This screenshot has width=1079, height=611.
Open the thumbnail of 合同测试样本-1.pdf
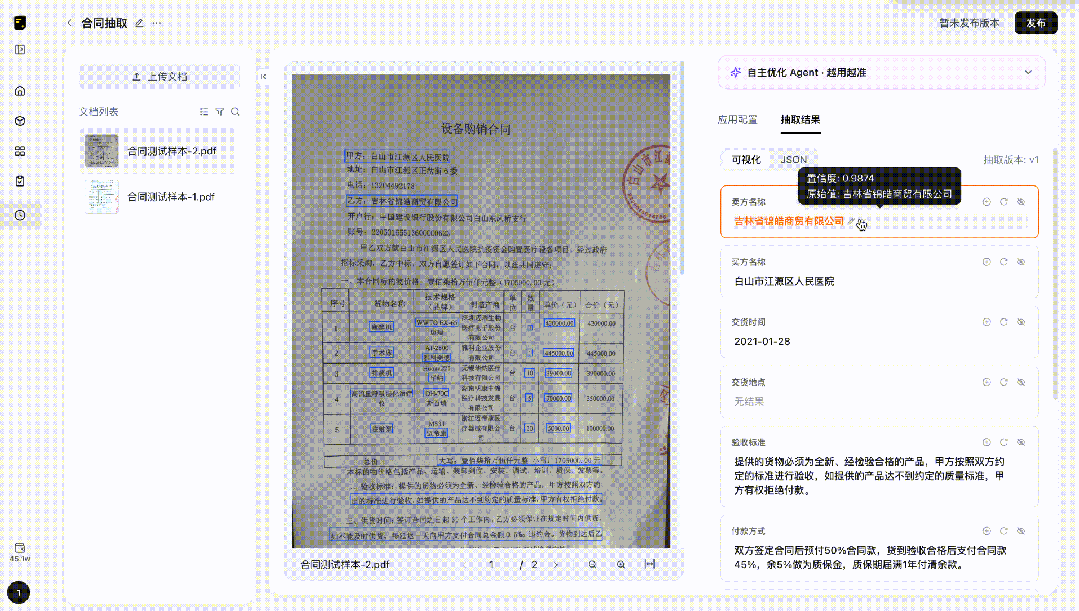coord(102,196)
